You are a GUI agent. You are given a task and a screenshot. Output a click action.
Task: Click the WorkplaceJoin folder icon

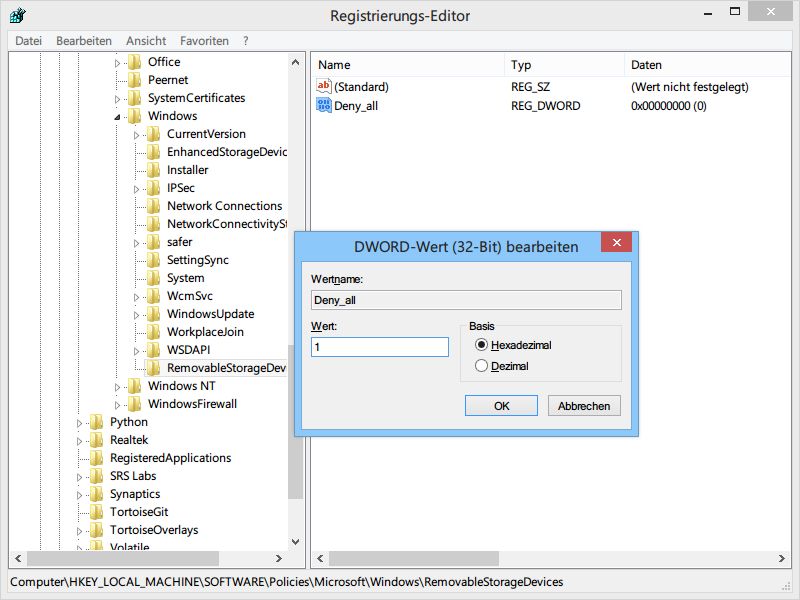(154, 332)
